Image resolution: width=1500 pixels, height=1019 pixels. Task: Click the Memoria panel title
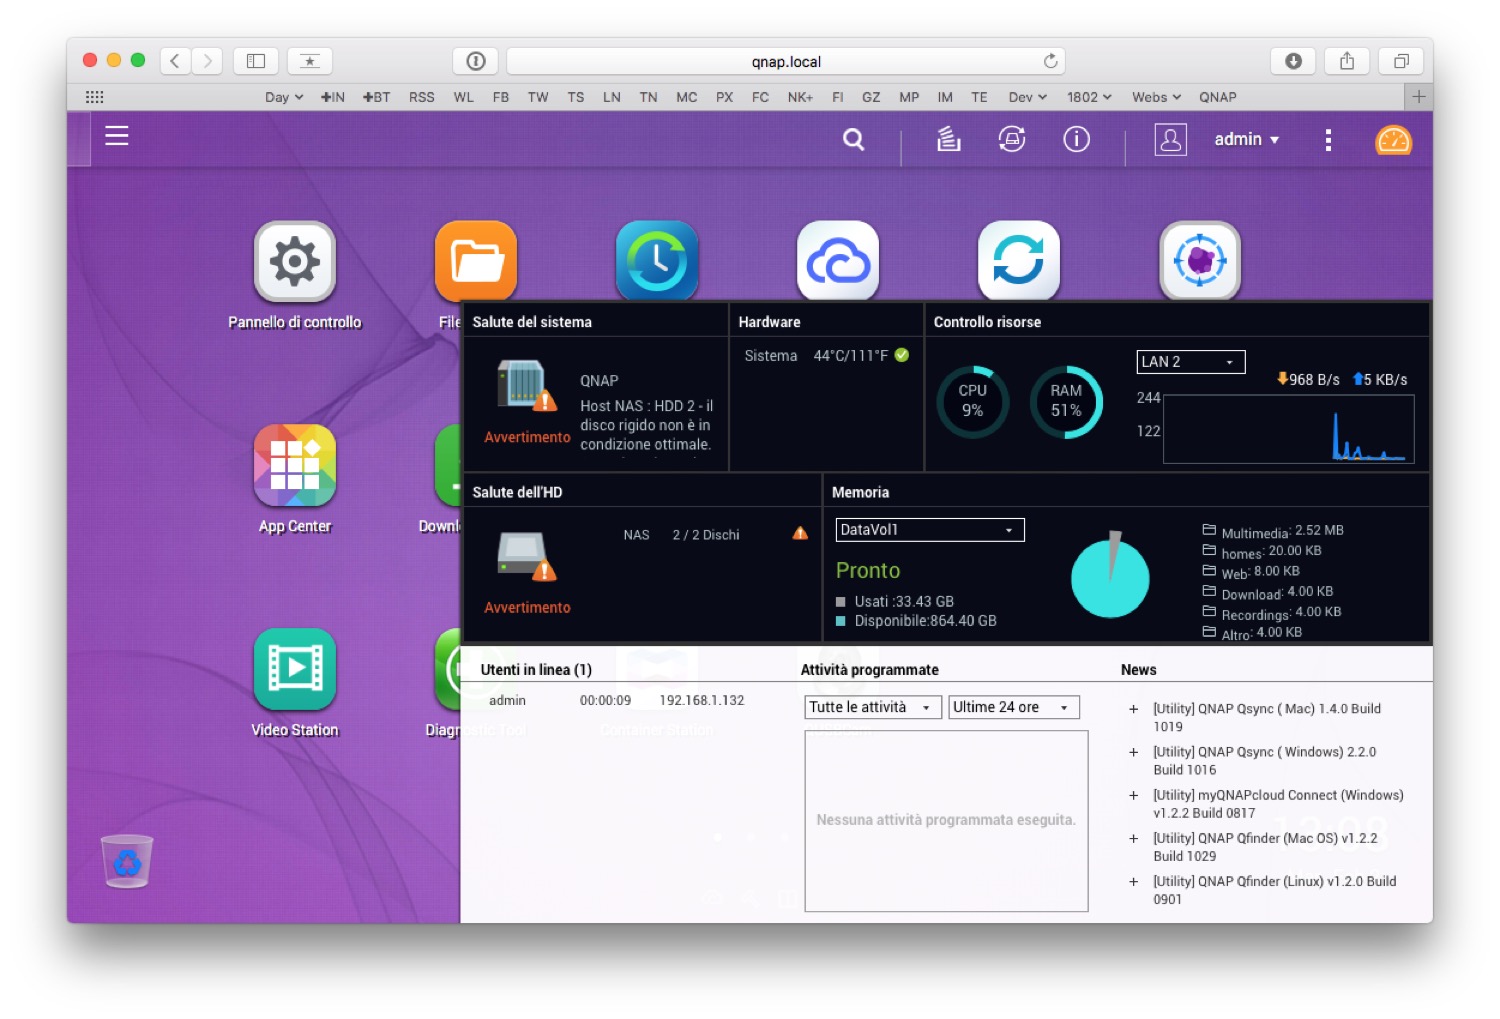coord(860,492)
